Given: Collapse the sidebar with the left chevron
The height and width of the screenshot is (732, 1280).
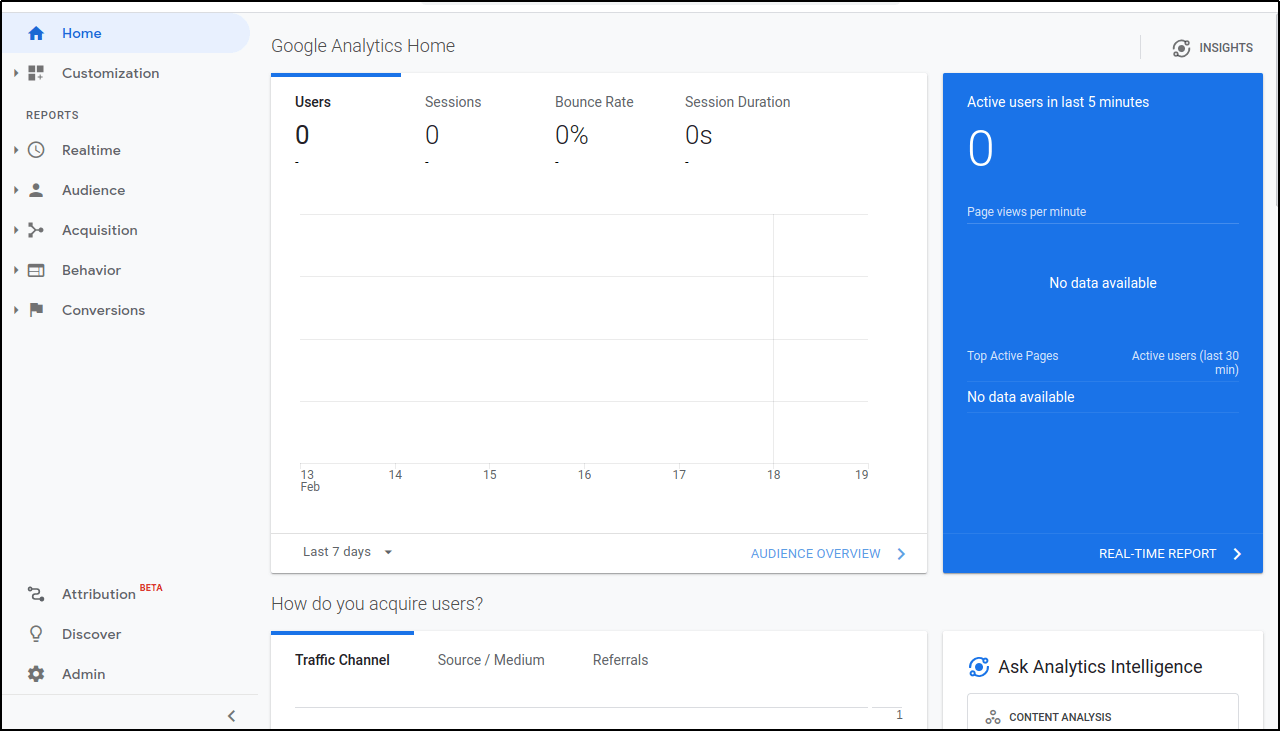Looking at the screenshot, I should [231, 715].
